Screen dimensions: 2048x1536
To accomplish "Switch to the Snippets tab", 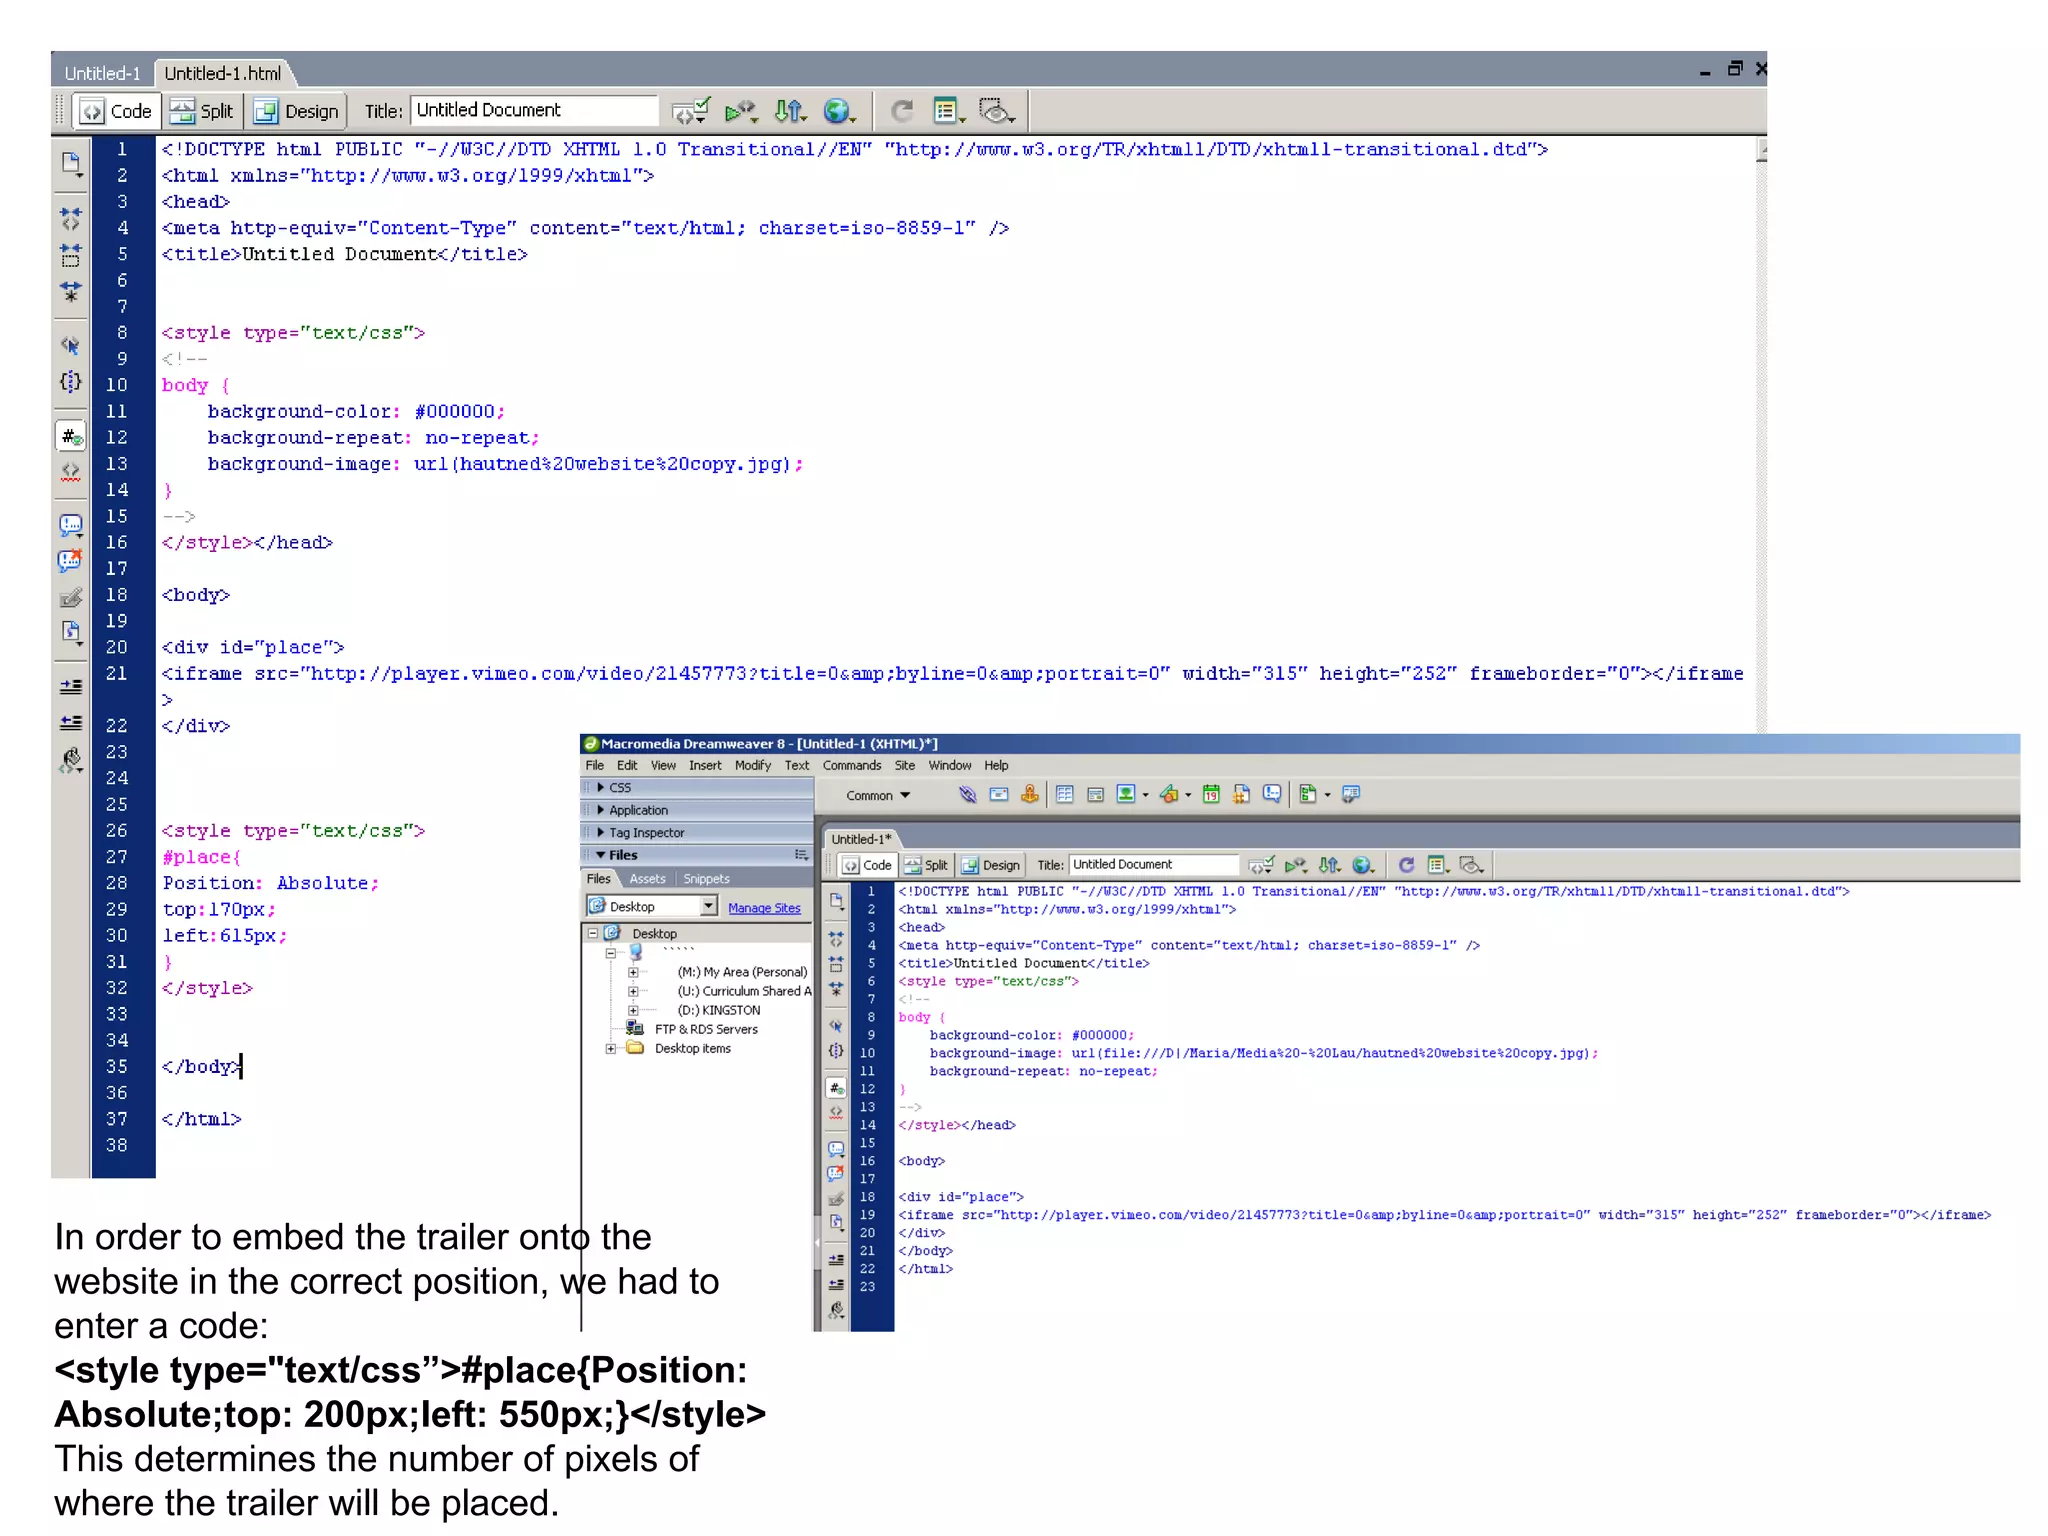I will (707, 879).
